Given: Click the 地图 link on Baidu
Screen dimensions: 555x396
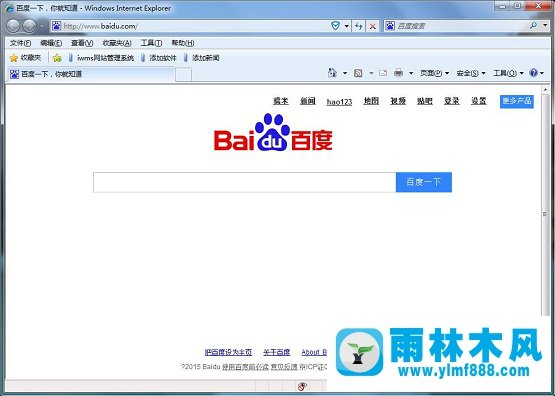Looking at the screenshot, I should 371,101.
